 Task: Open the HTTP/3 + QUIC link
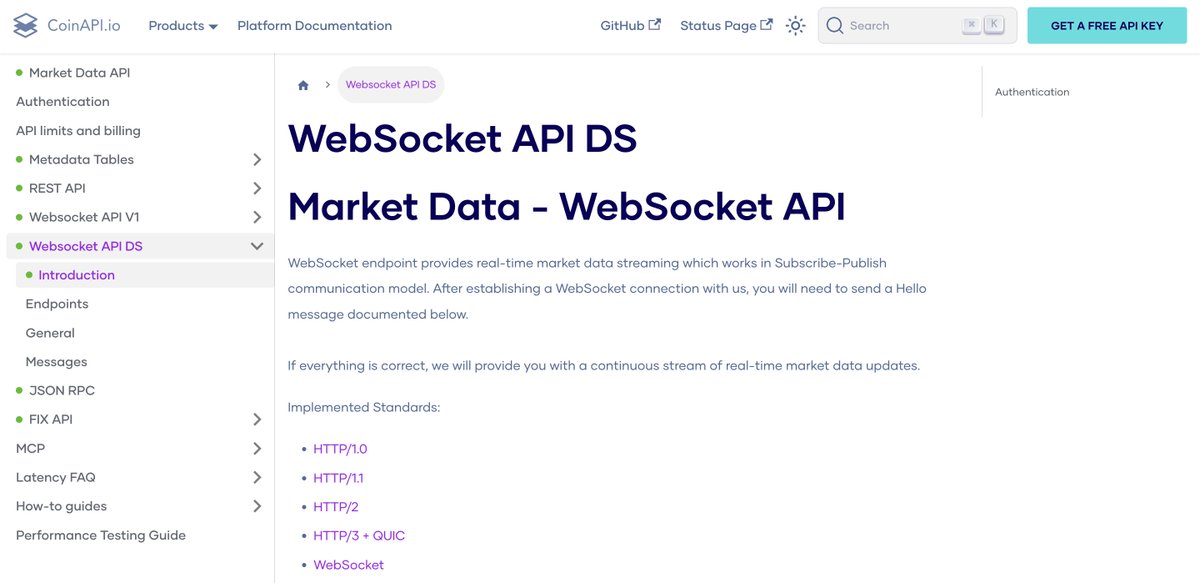[x=359, y=535]
